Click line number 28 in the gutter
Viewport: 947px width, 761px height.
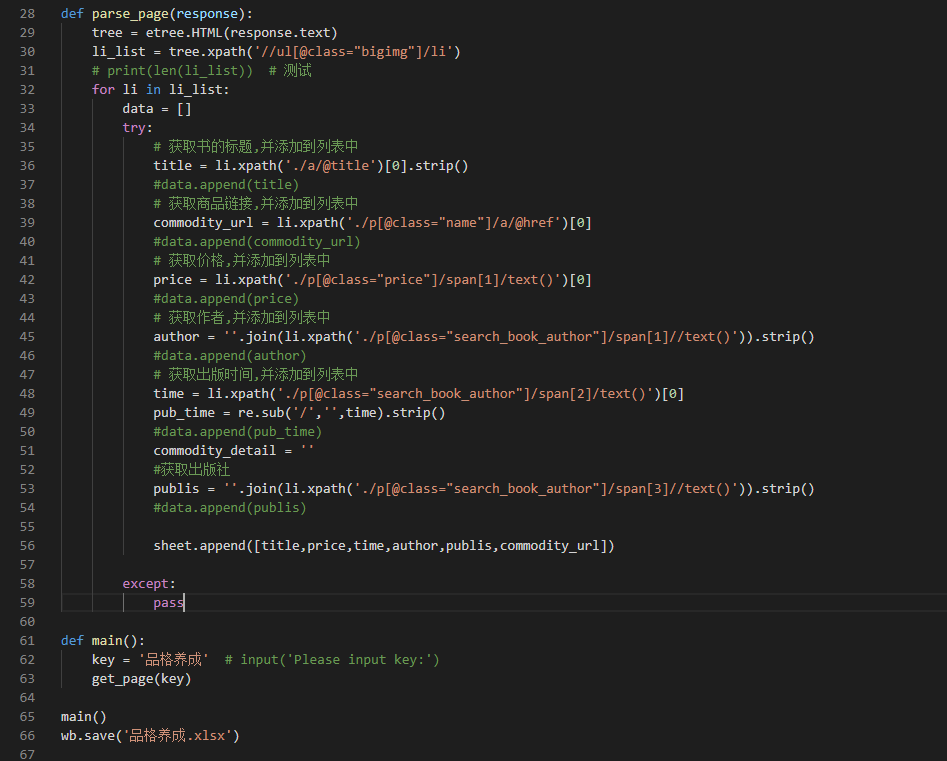[x=27, y=14]
